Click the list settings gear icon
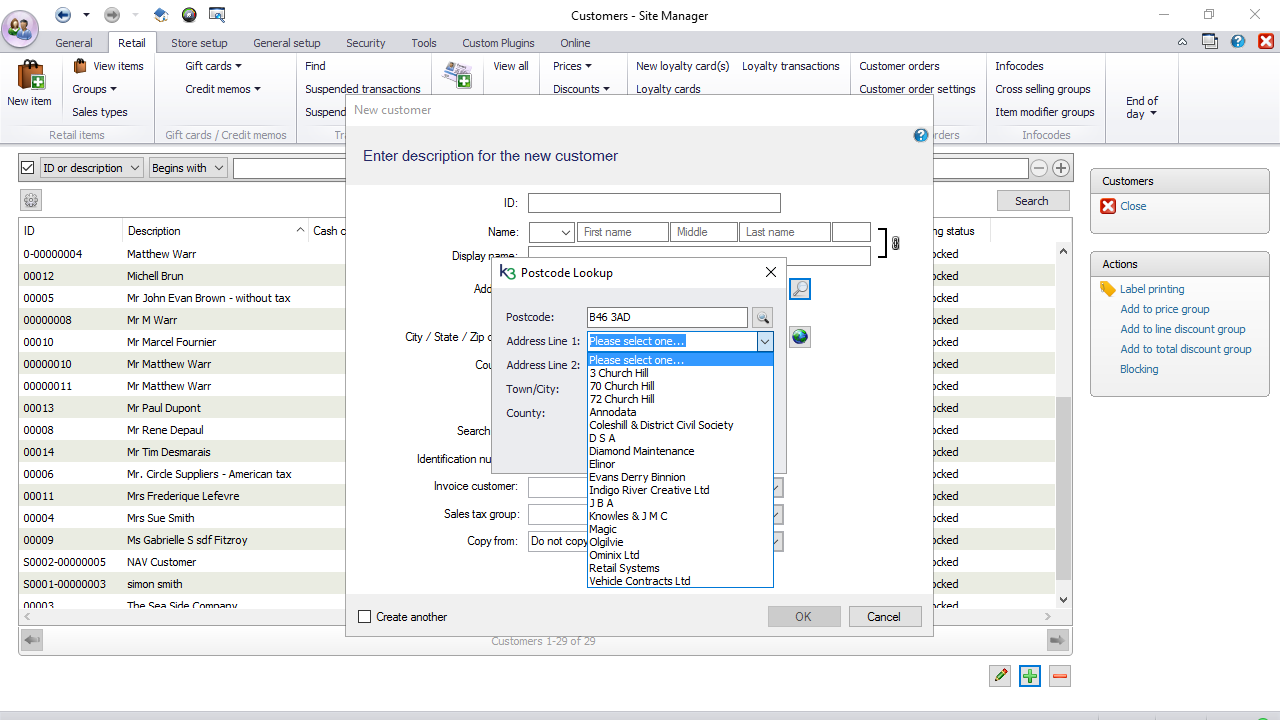 point(31,201)
